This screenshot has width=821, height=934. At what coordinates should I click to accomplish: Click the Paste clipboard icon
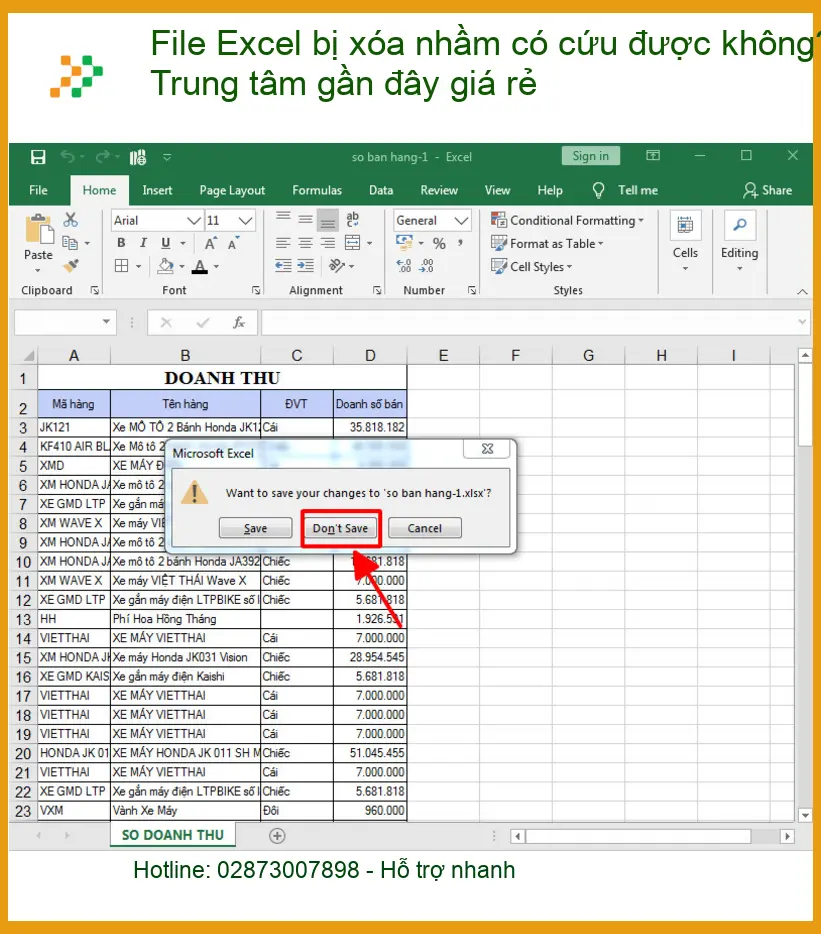[x=39, y=229]
